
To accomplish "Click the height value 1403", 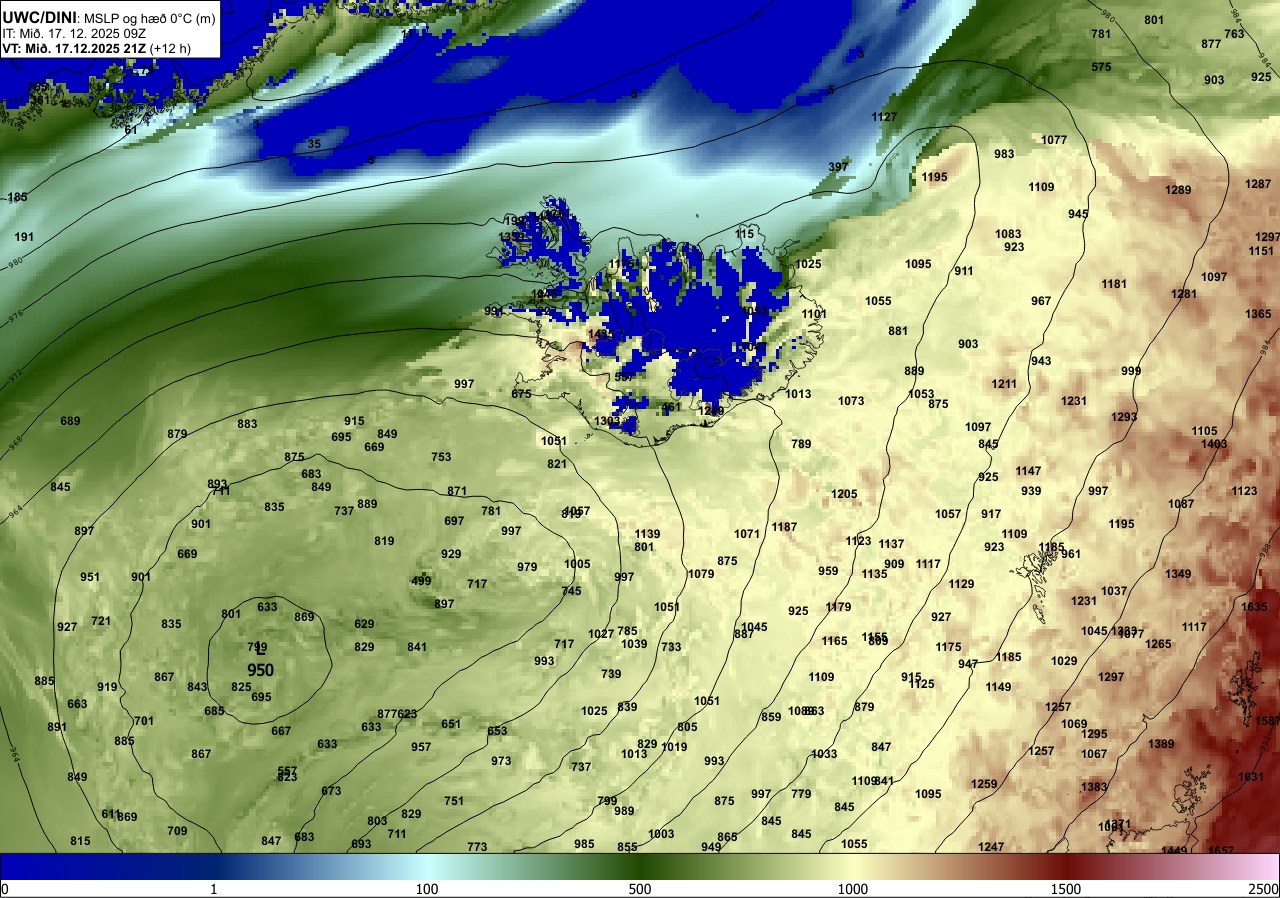I will (x=1214, y=444).
